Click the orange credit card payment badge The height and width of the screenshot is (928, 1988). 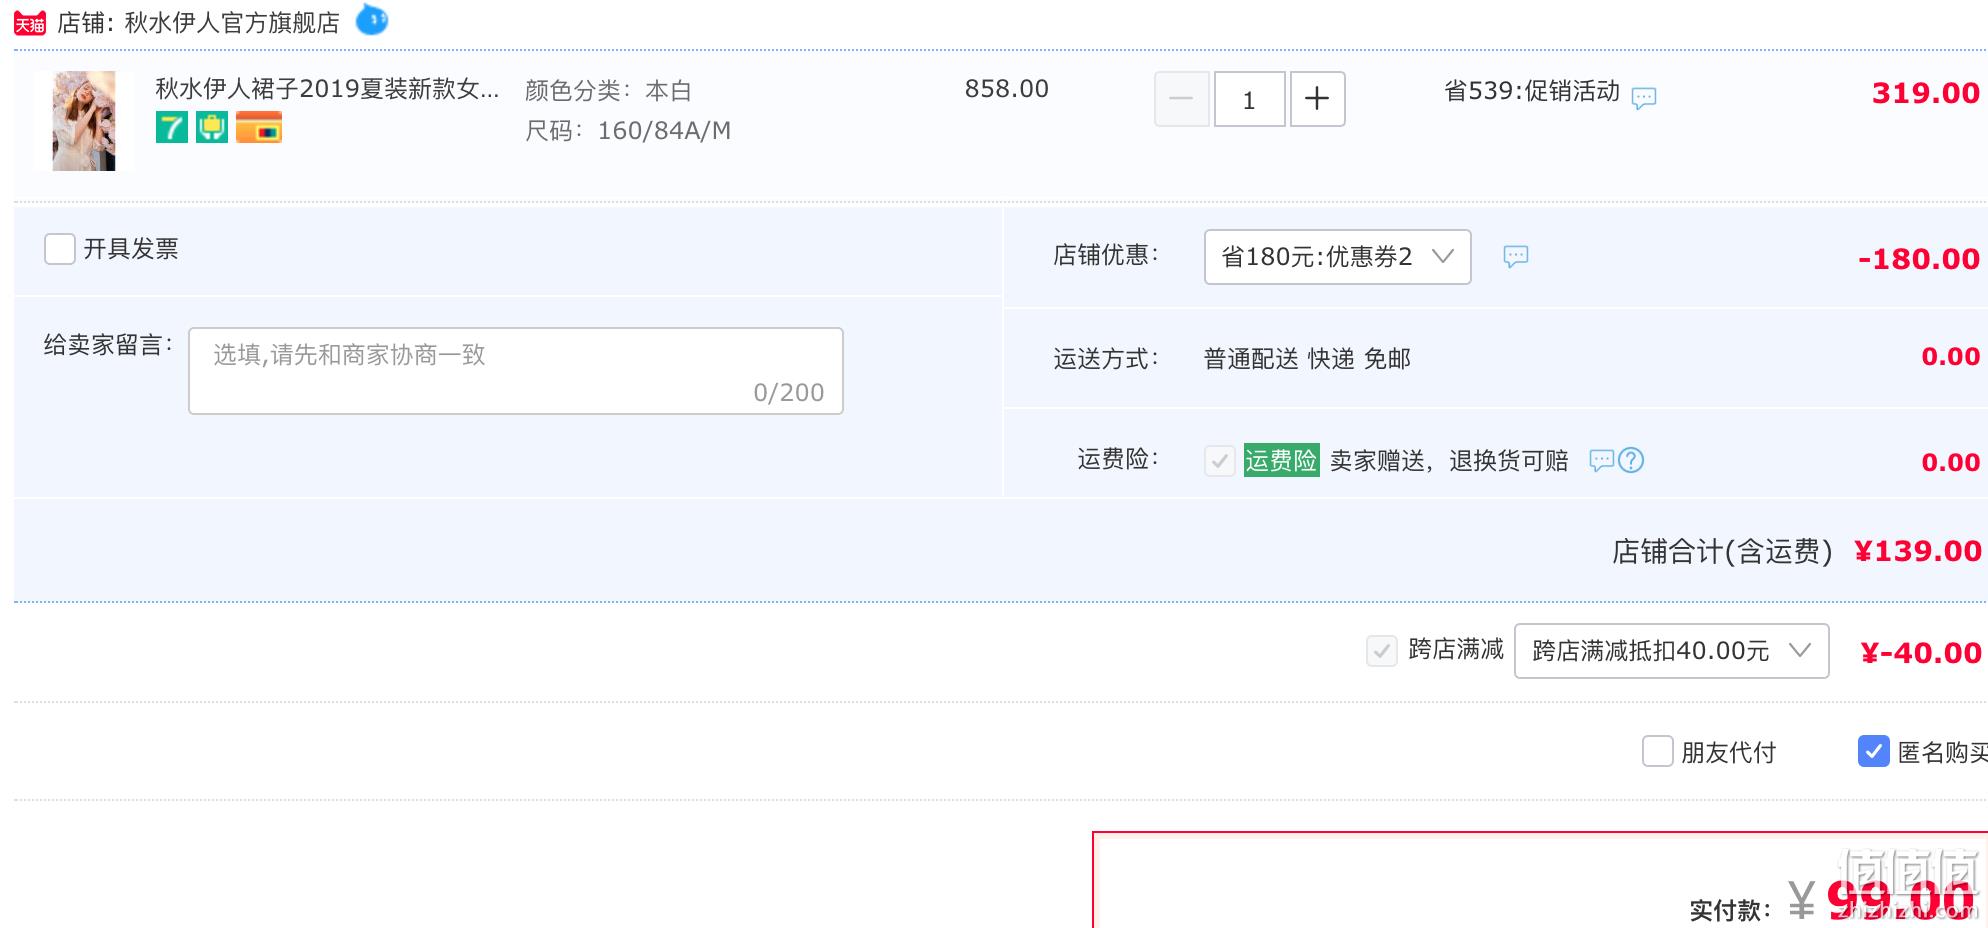pyautogui.click(x=259, y=127)
